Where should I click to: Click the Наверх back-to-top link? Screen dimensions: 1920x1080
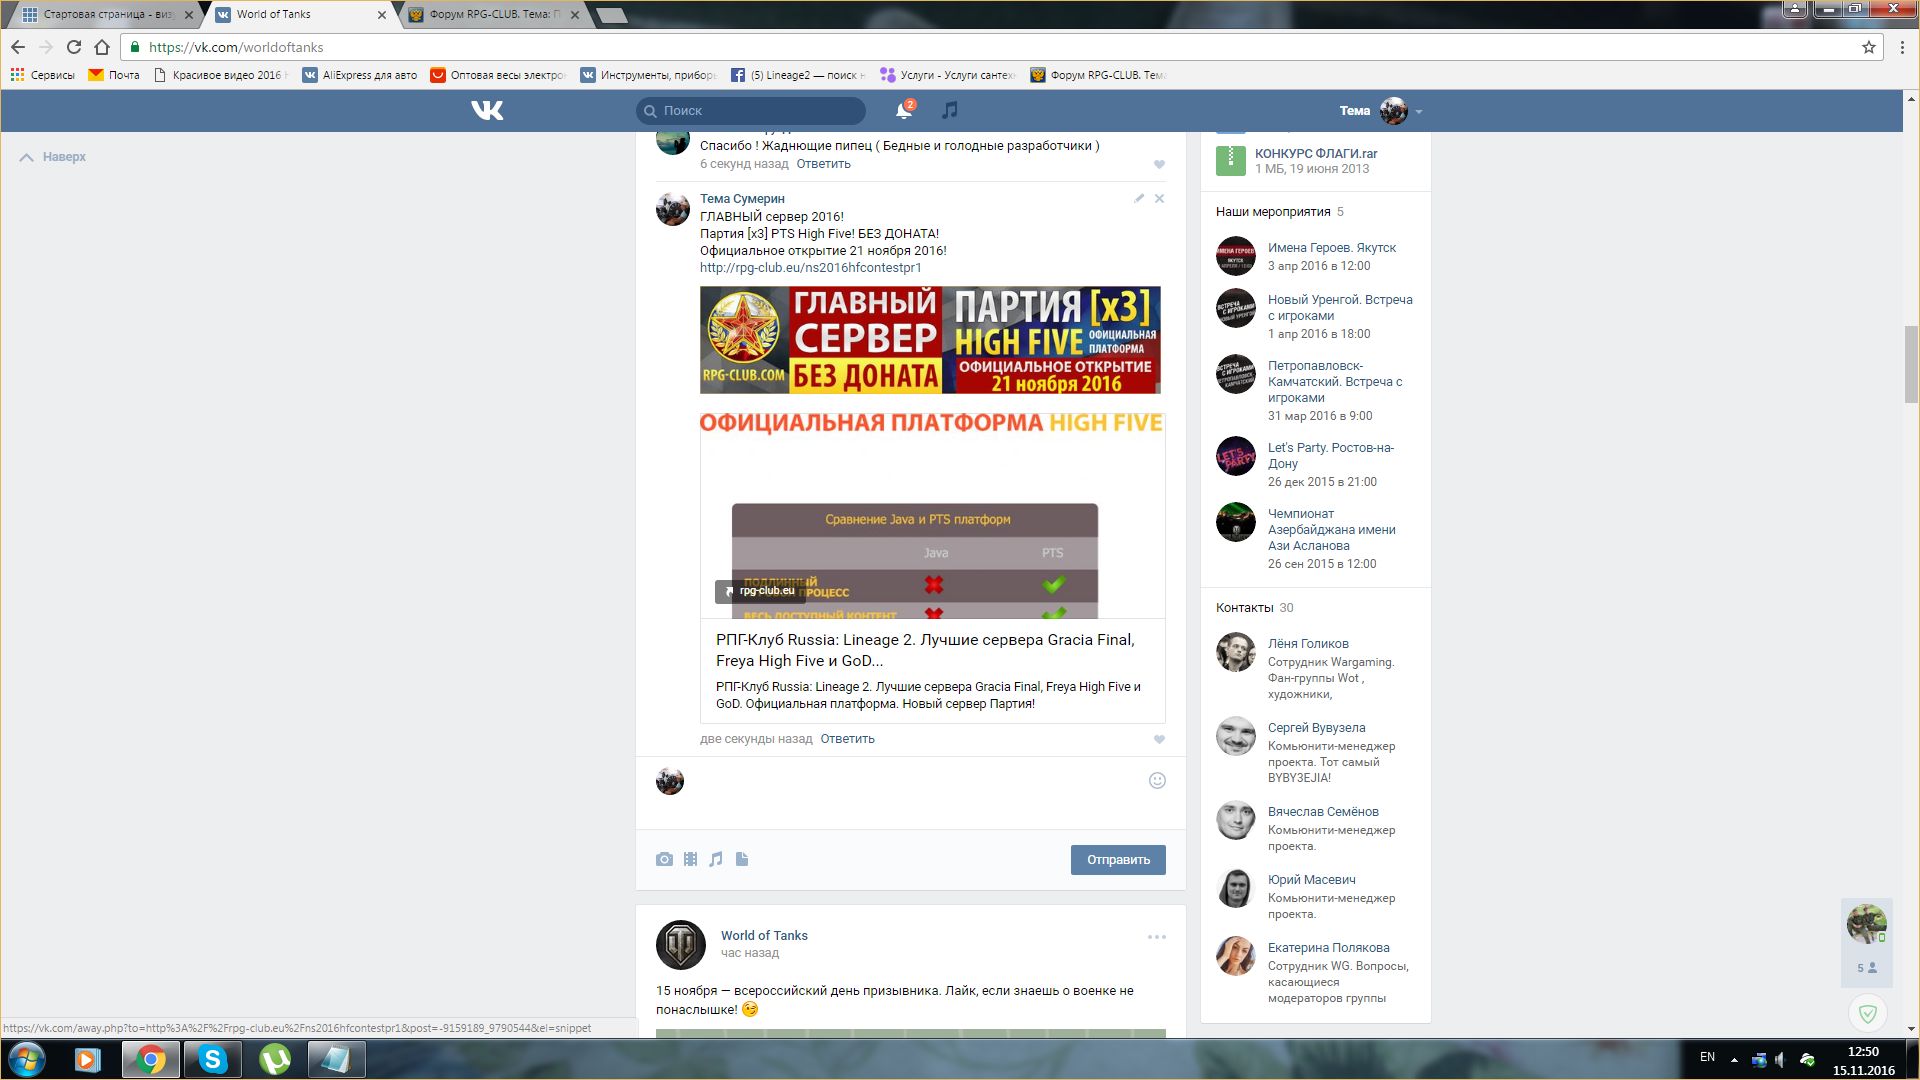(x=53, y=157)
